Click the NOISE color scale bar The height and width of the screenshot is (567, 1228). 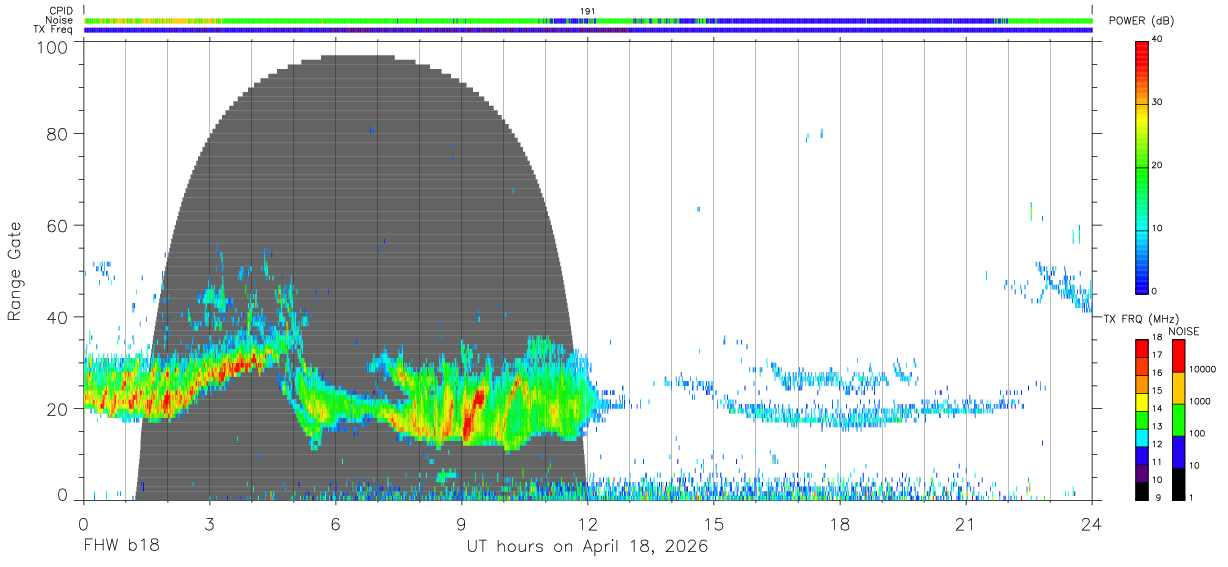pos(1179,419)
